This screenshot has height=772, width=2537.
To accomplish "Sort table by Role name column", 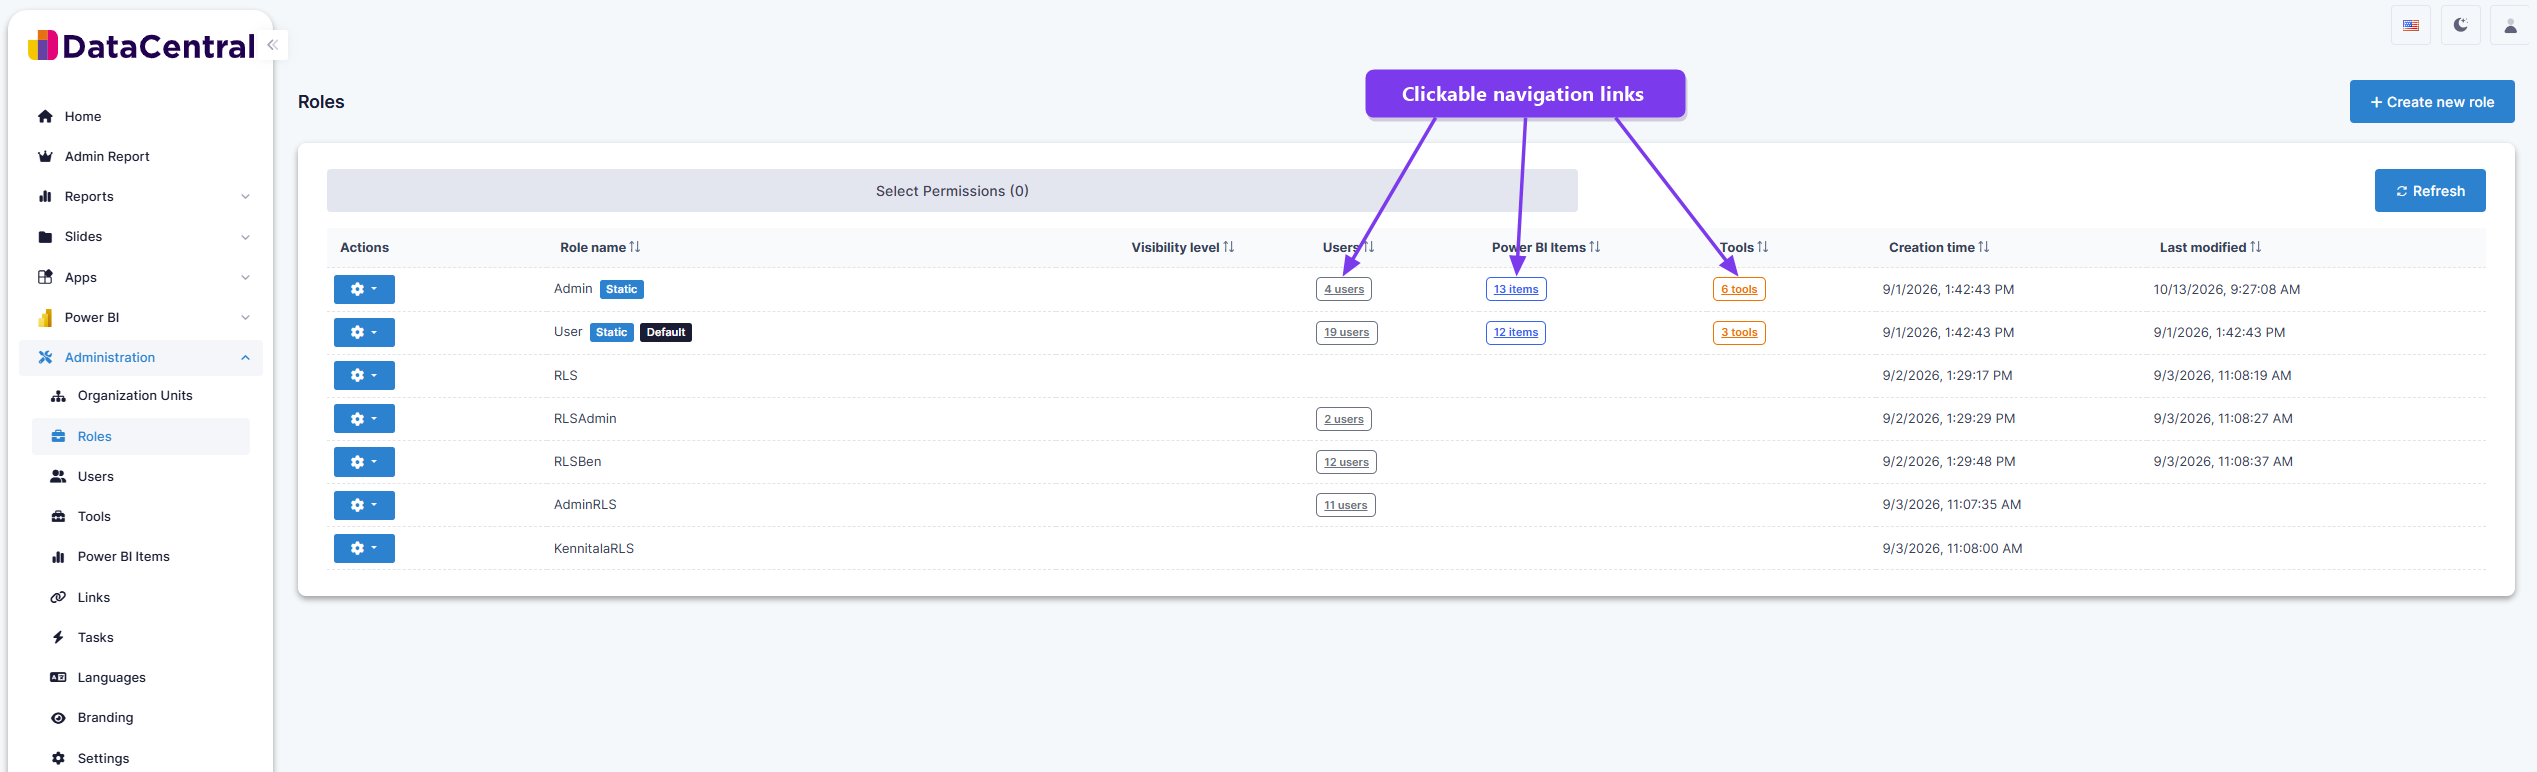I will pos(600,248).
